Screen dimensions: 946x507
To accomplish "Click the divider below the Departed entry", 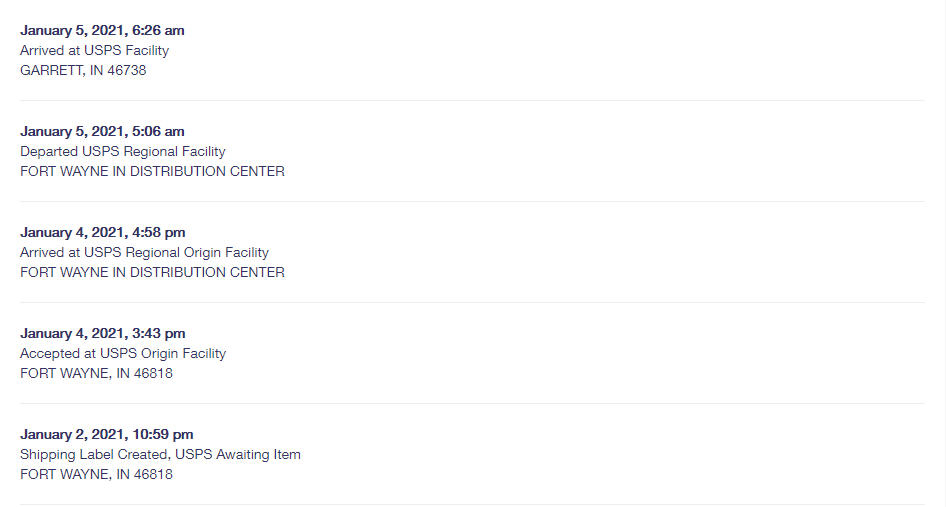I will point(472,202).
